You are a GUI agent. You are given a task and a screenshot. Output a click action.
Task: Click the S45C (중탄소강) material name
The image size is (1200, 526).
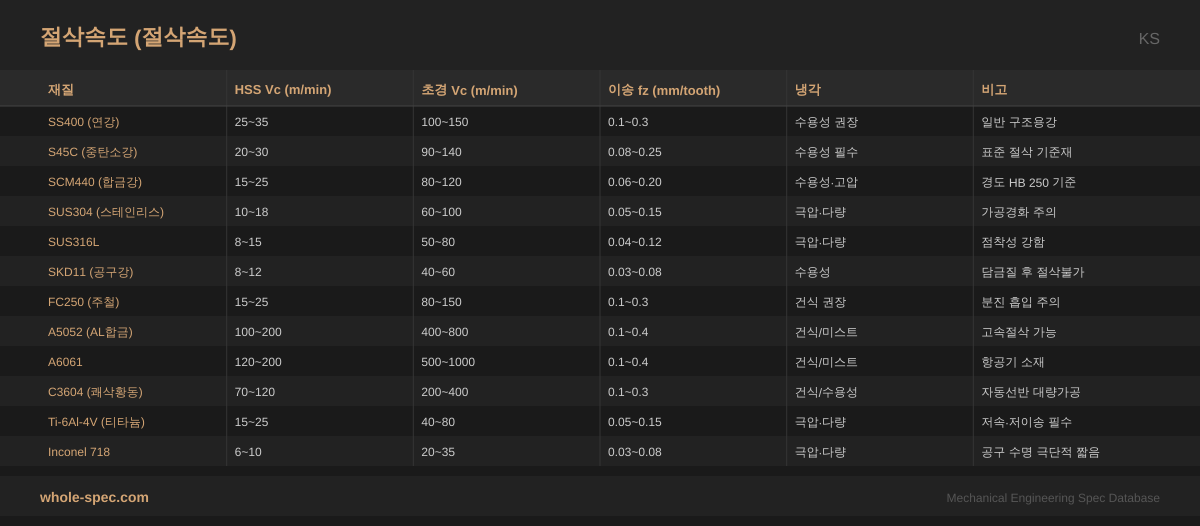pyautogui.click(x=92, y=152)
